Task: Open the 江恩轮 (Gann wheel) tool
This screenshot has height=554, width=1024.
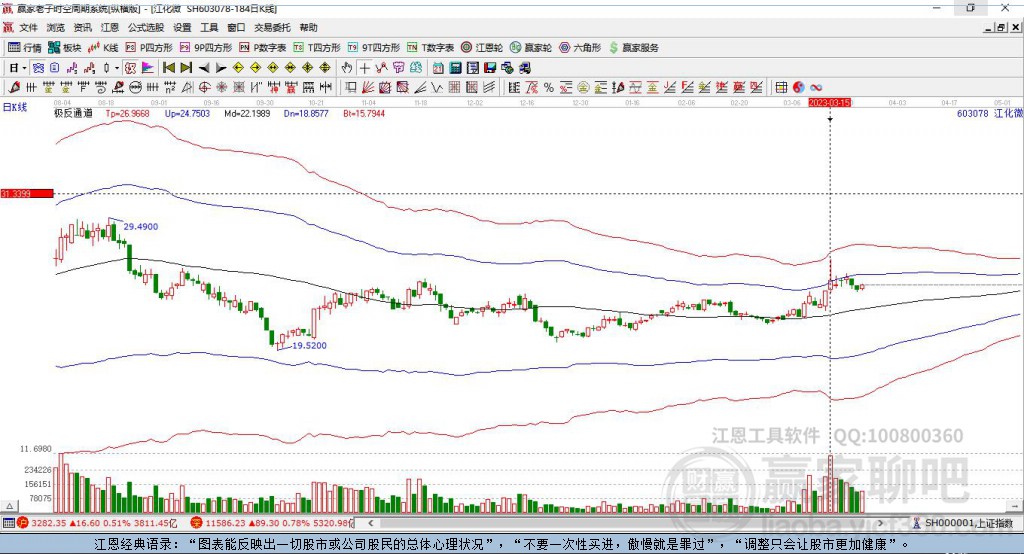Action: click(489, 47)
